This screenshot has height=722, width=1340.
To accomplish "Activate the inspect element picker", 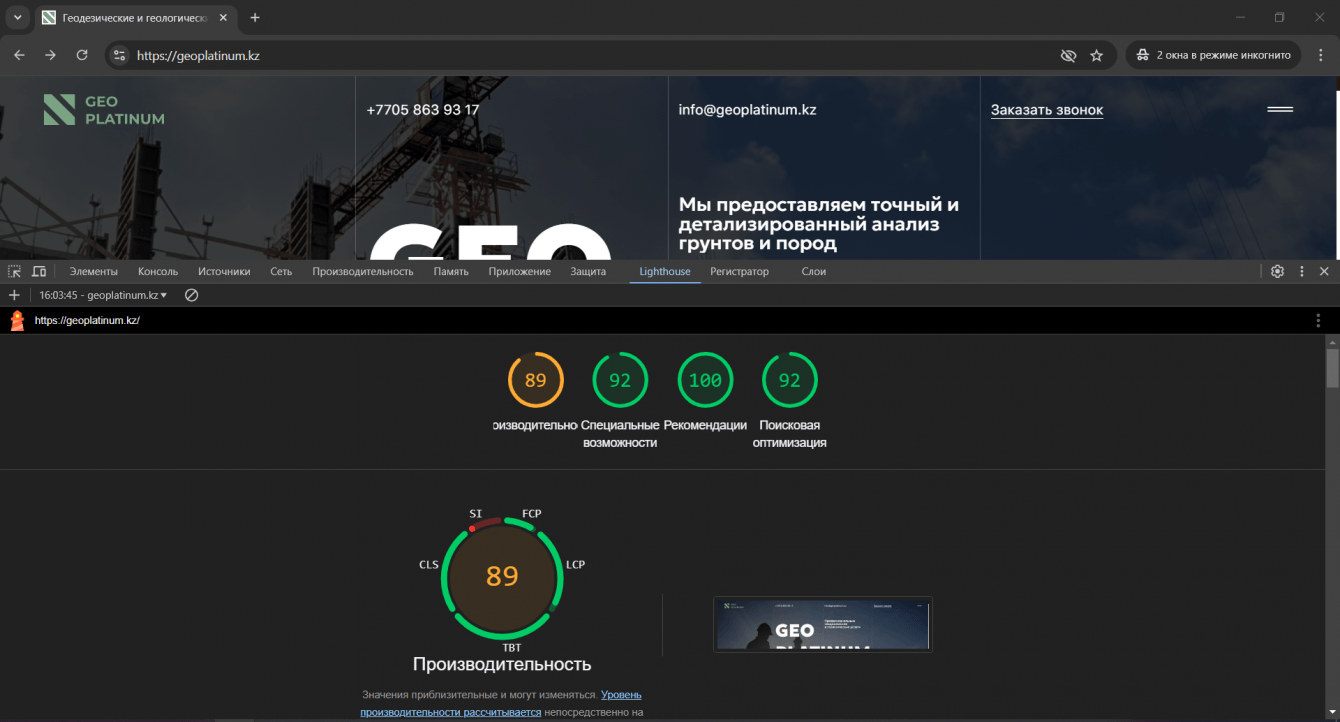I will (x=14, y=271).
